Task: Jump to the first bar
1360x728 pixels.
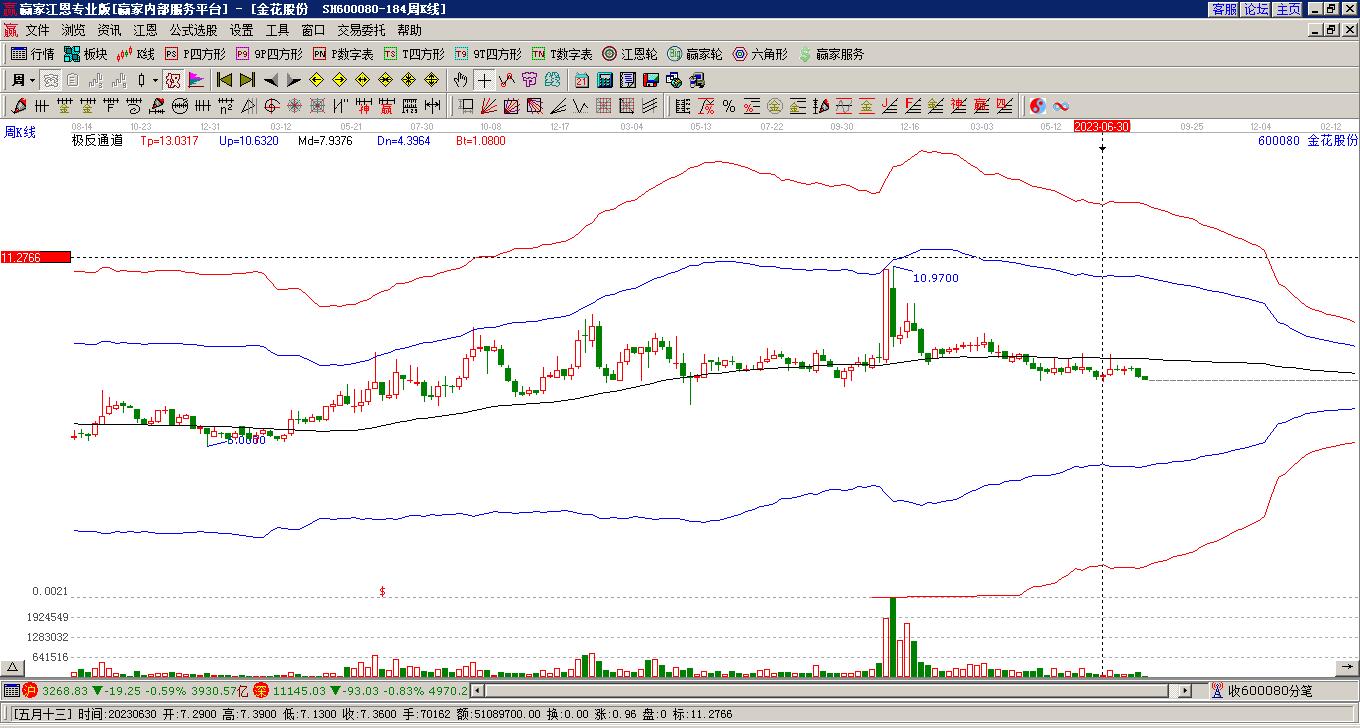Action: 224,80
